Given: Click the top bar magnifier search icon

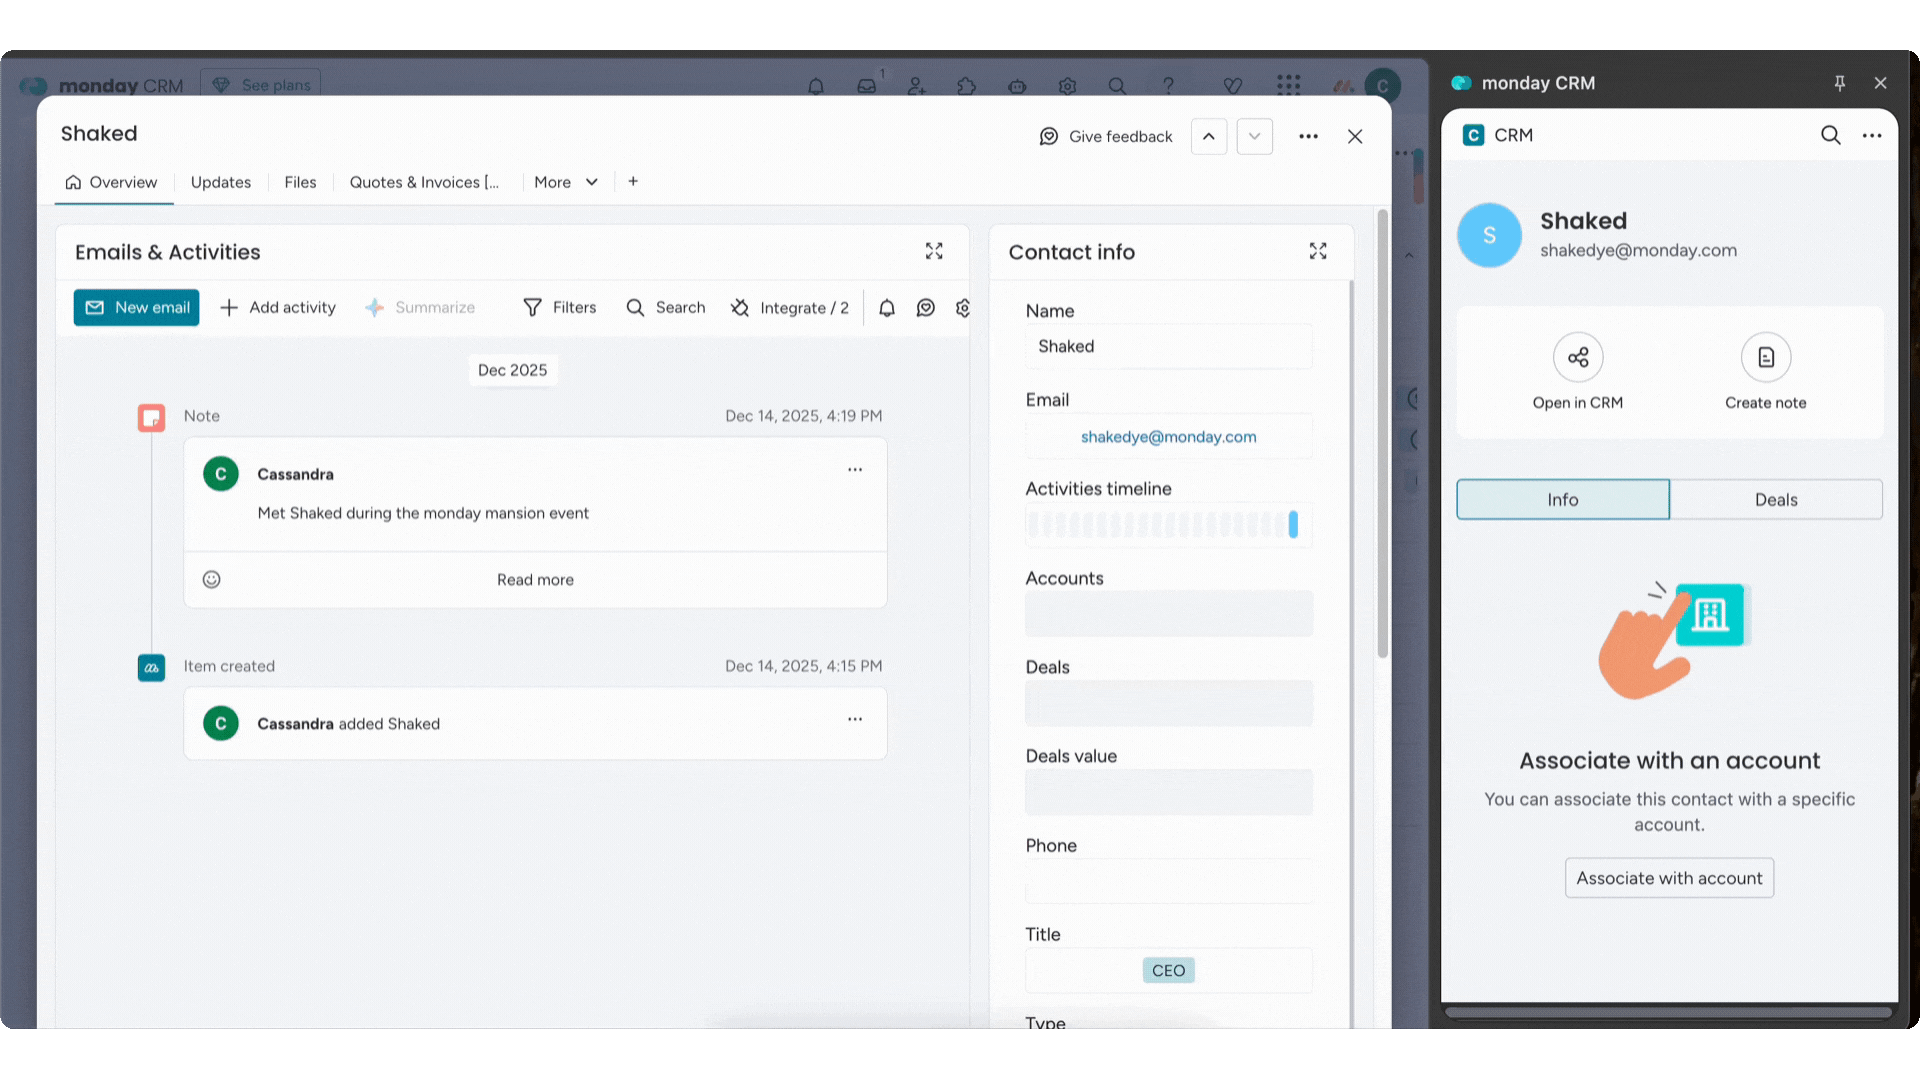Looking at the screenshot, I should point(1117,86).
